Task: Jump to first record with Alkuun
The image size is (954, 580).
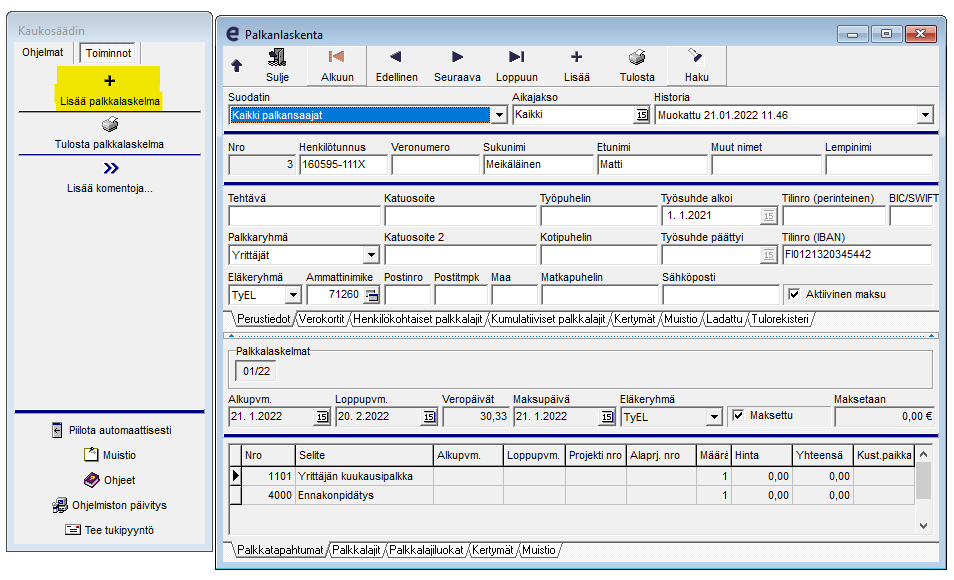Action: 336,57
